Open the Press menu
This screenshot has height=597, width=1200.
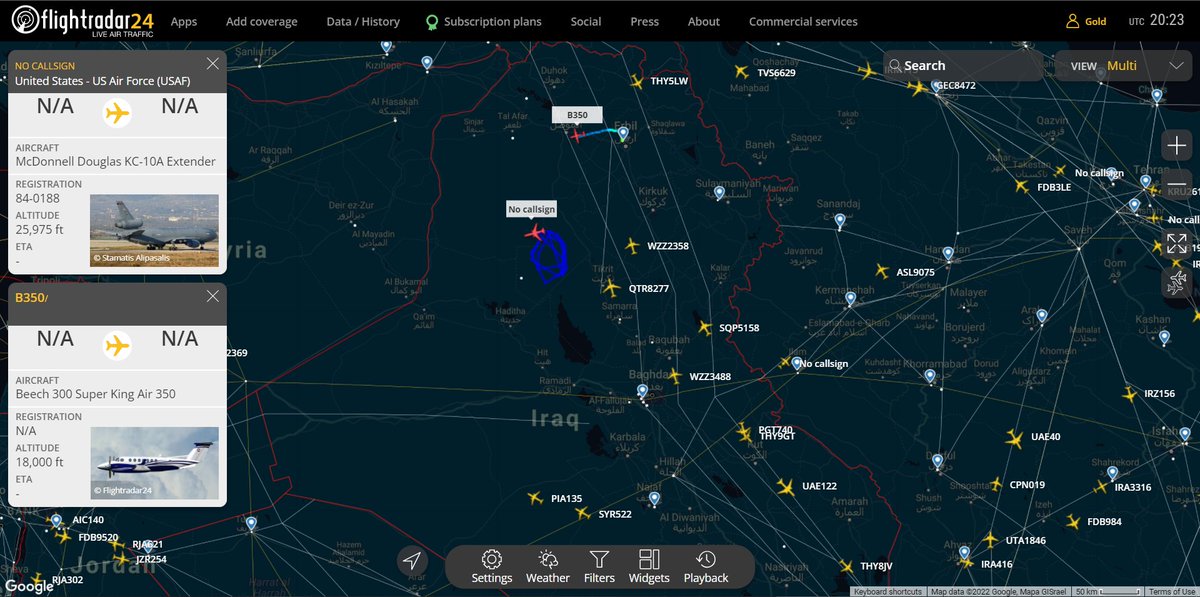645,21
